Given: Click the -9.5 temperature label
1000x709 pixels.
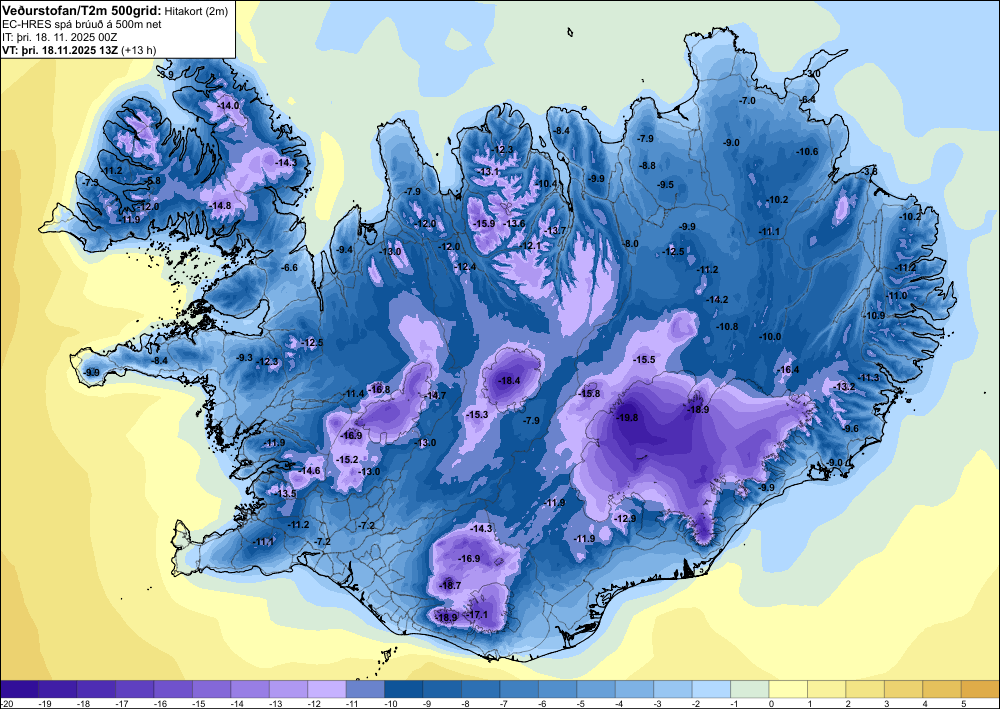Looking at the screenshot, I should (x=666, y=184).
